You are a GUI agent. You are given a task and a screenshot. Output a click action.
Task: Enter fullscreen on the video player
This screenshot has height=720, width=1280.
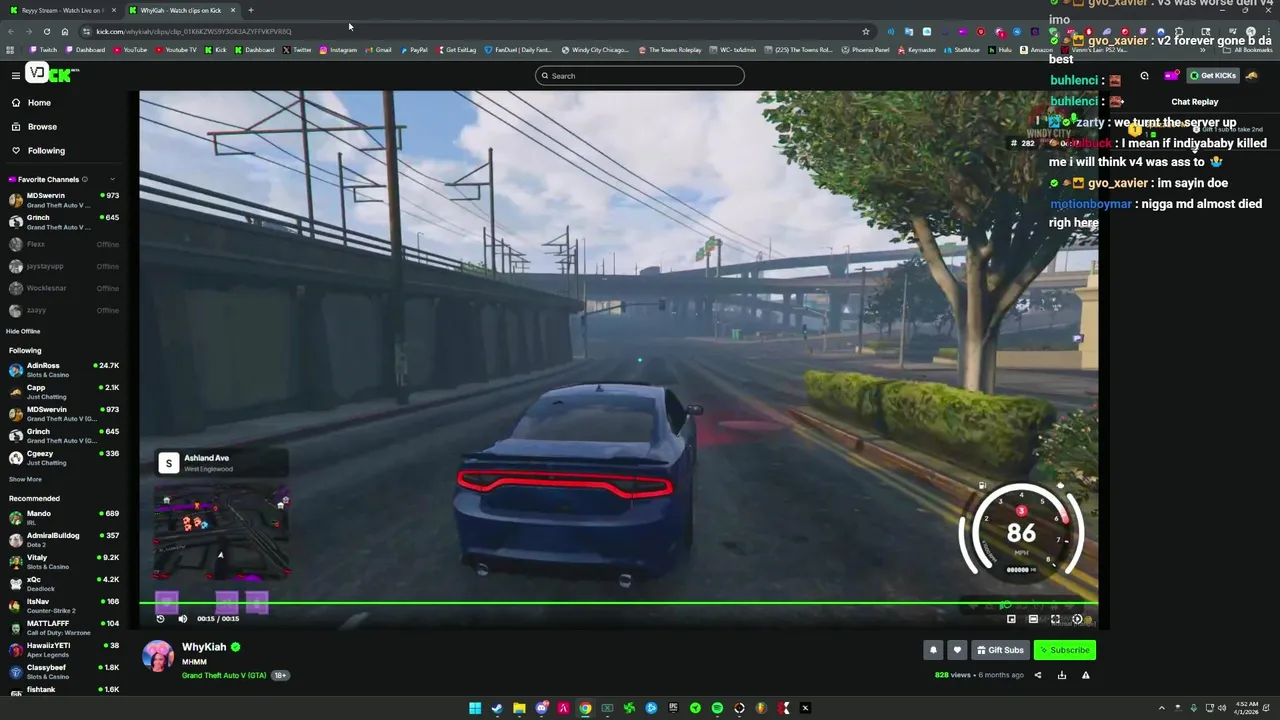pos(1055,619)
